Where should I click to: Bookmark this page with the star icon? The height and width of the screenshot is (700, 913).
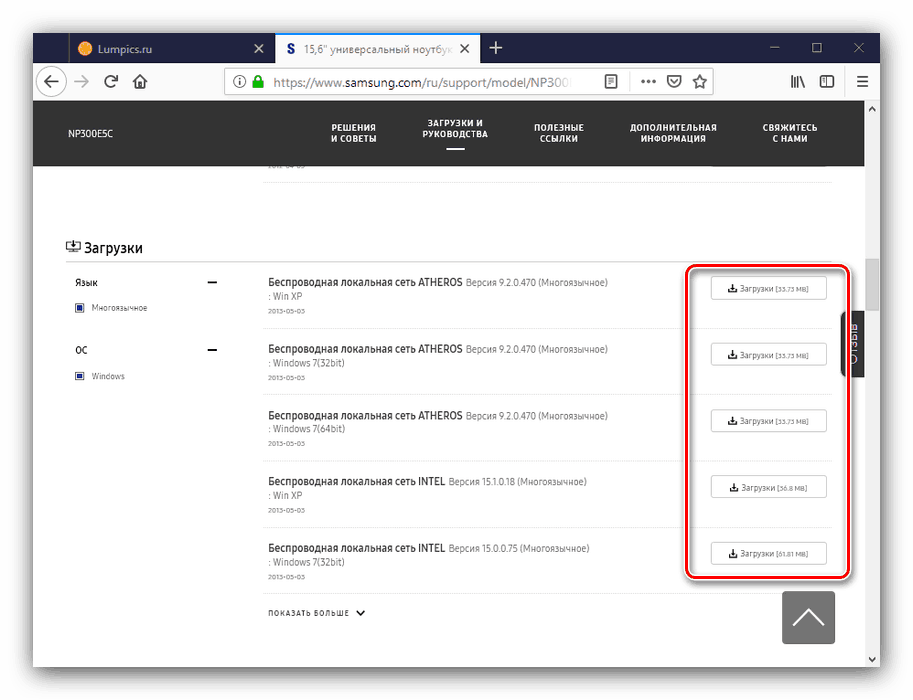point(700,82)
